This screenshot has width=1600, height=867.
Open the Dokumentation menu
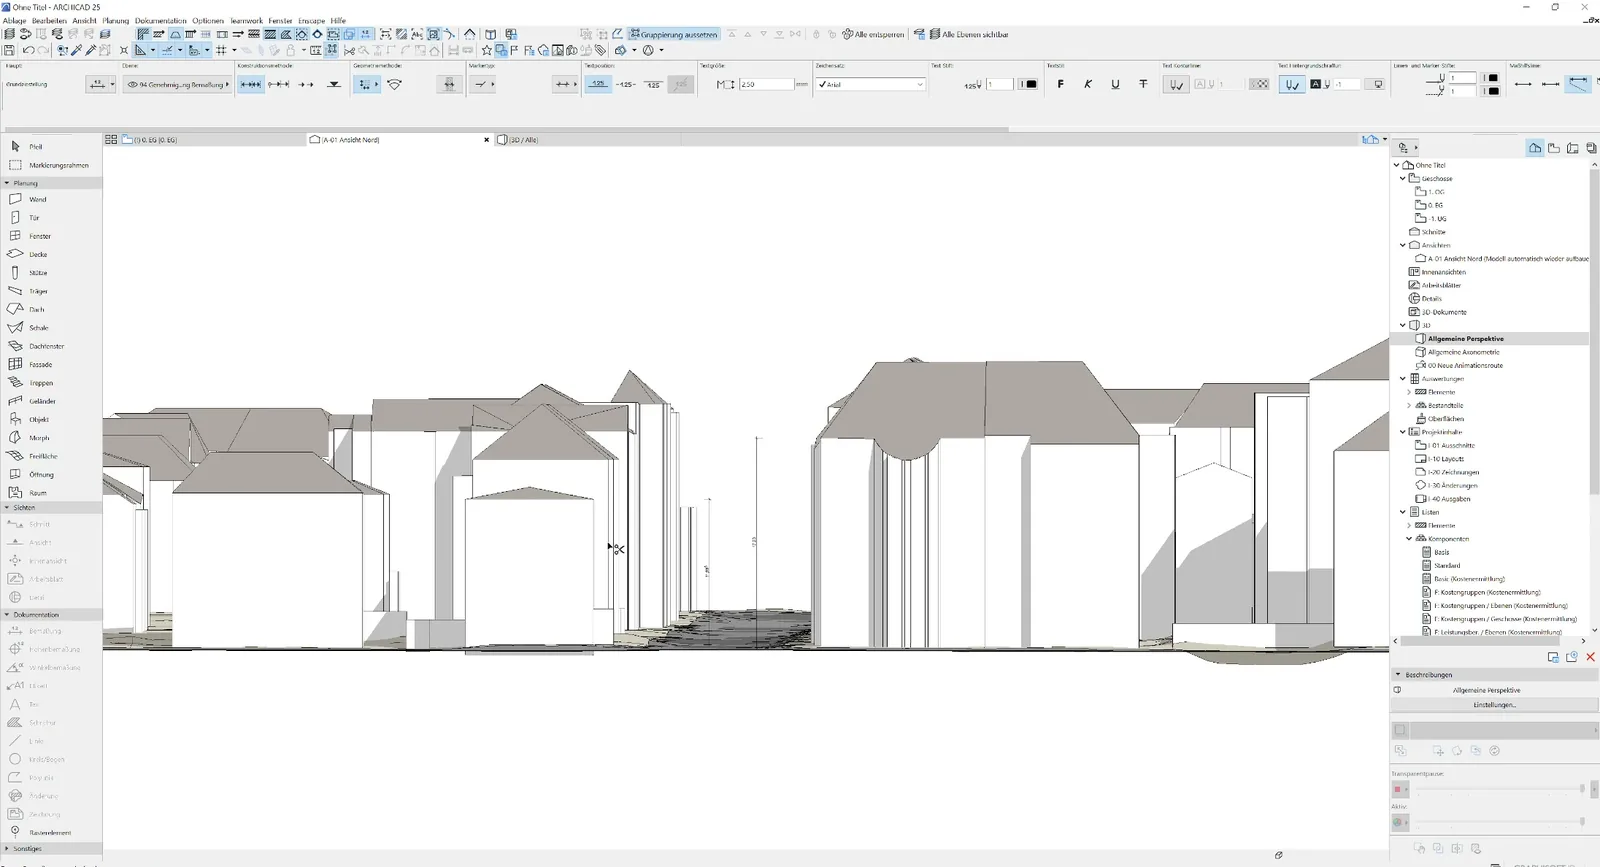point(161,20)
